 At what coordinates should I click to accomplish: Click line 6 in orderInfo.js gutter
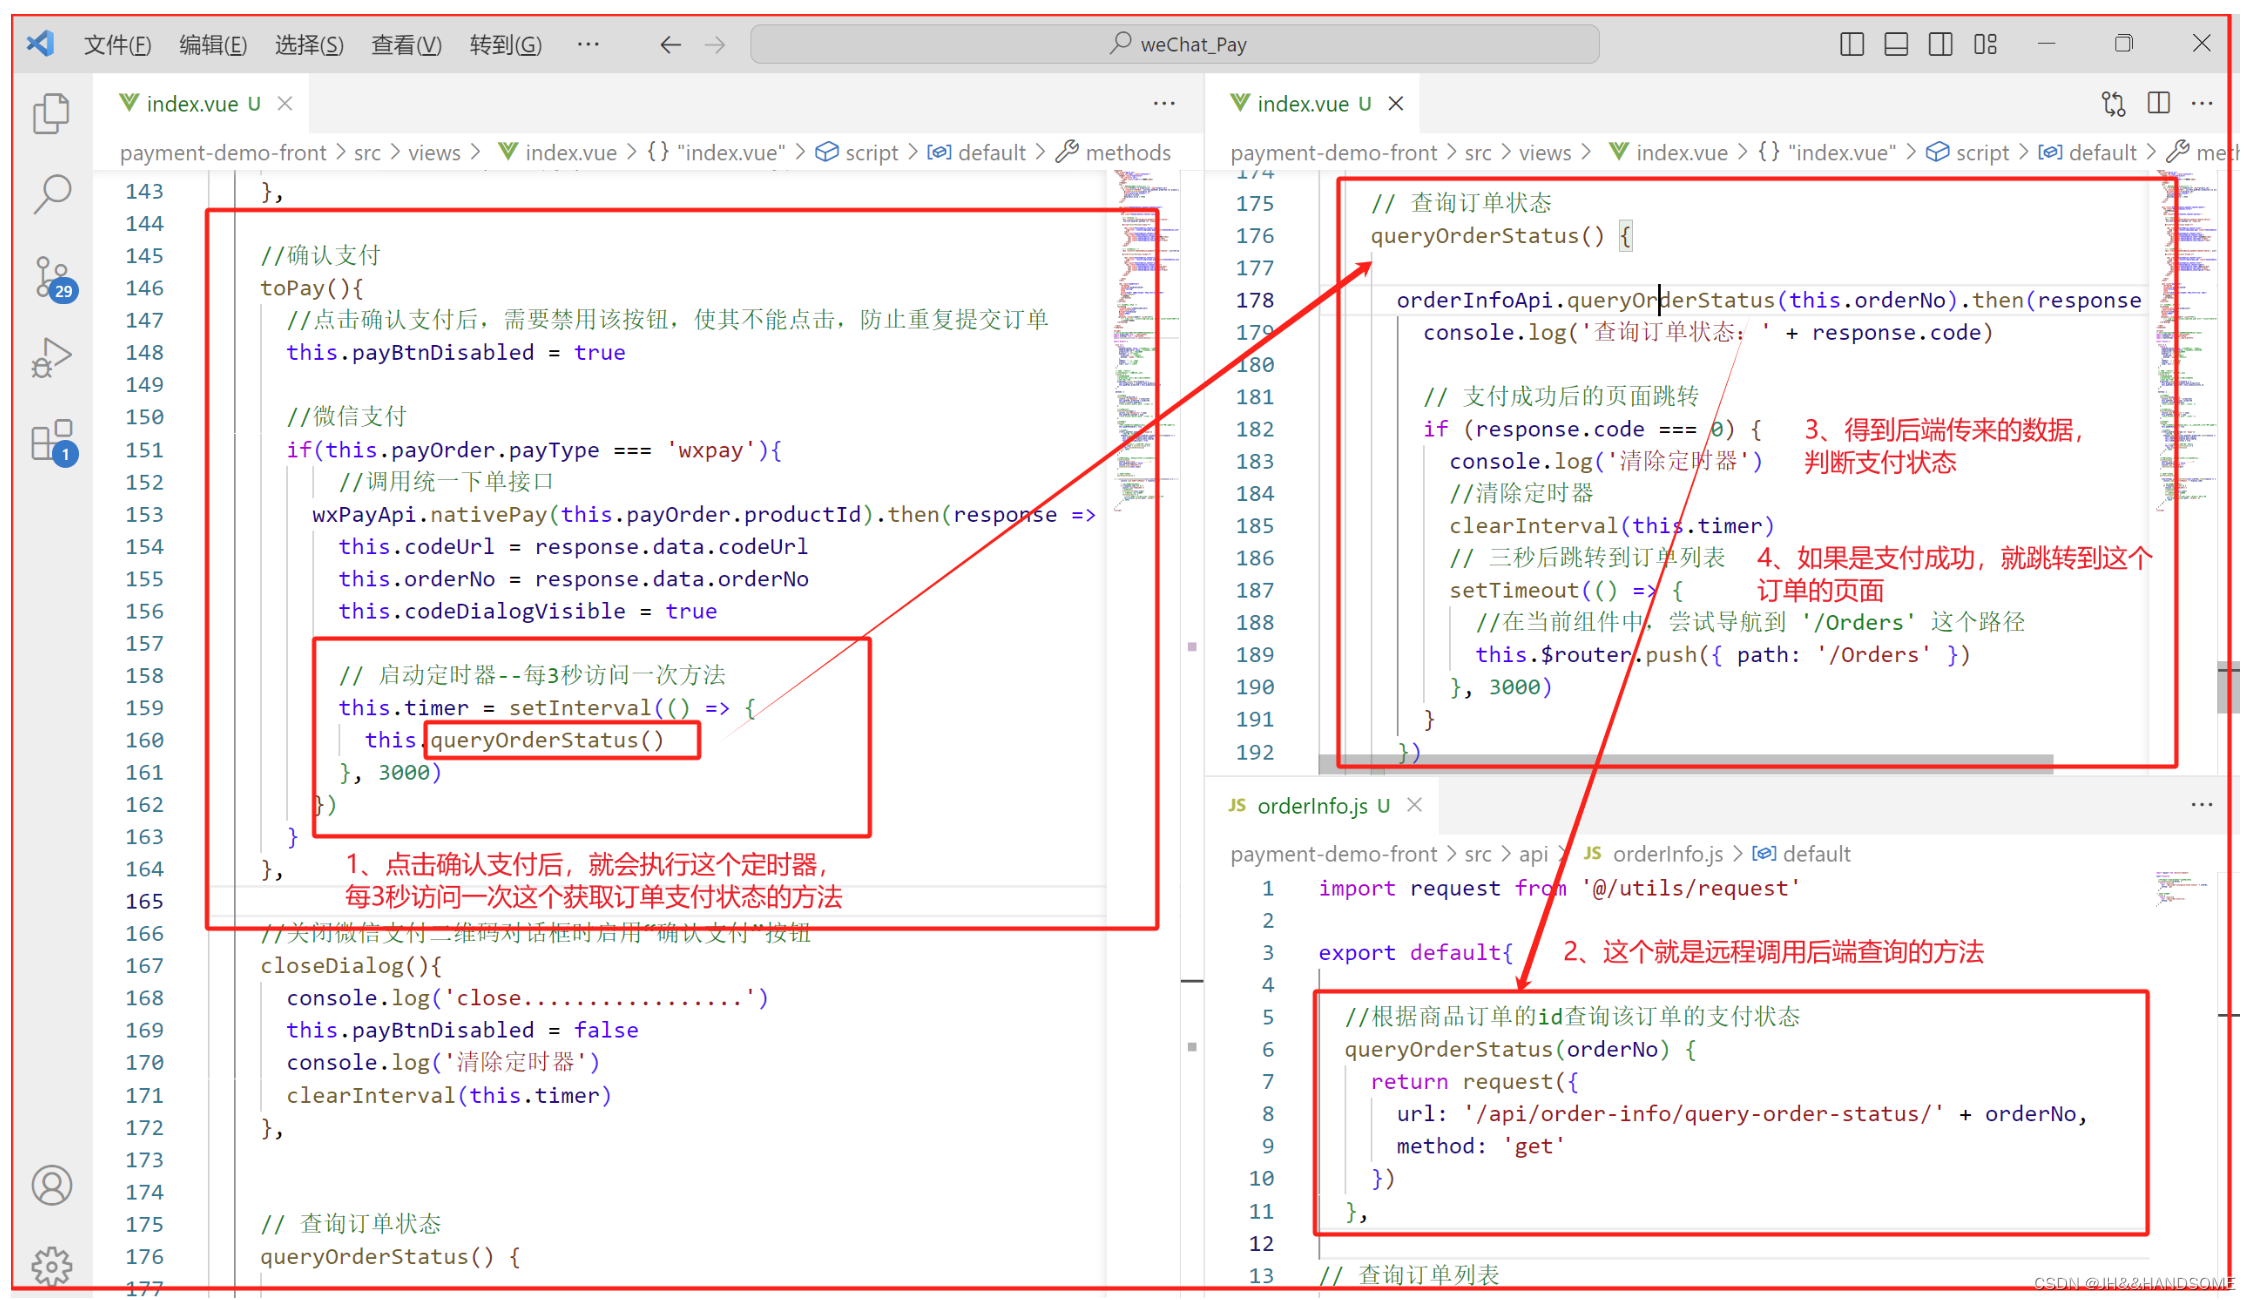[1267, 1050]
